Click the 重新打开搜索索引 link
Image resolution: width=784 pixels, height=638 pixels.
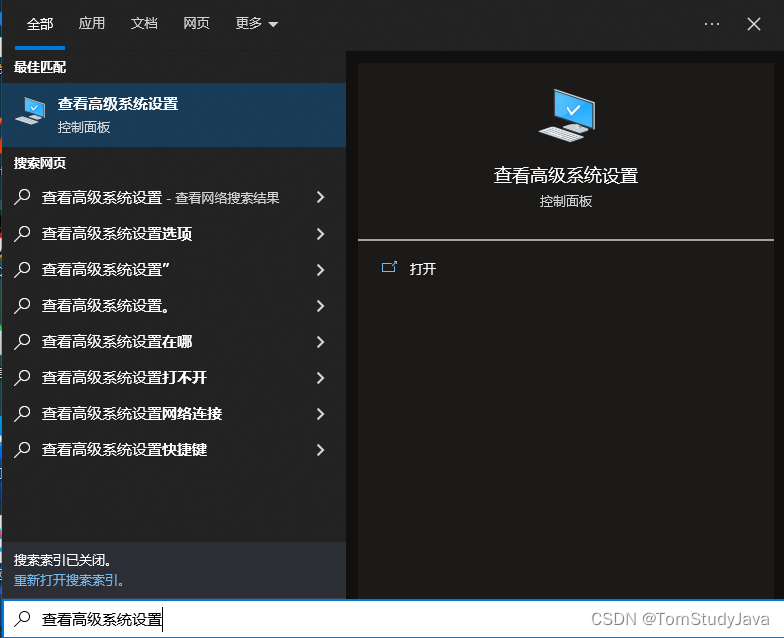click(x=68, y=580)
